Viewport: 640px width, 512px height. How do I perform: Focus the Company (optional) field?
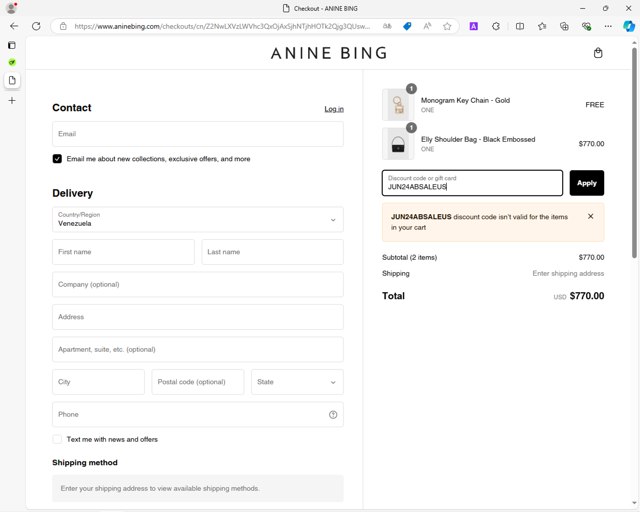(198, 285)
